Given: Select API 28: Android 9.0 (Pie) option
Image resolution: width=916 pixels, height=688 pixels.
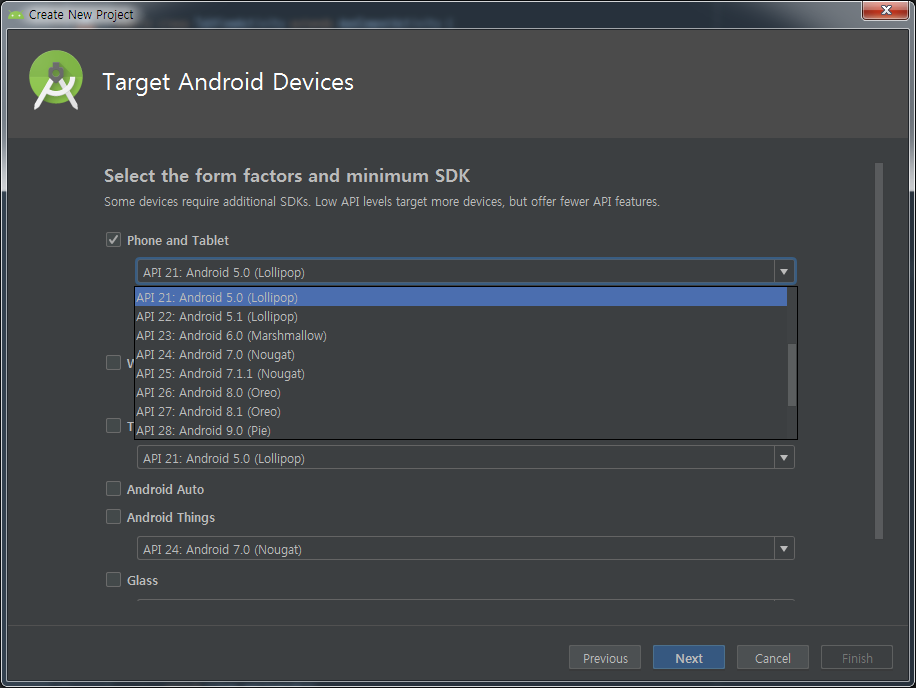Looking at the screenshot, I should (x=461, y=430).
